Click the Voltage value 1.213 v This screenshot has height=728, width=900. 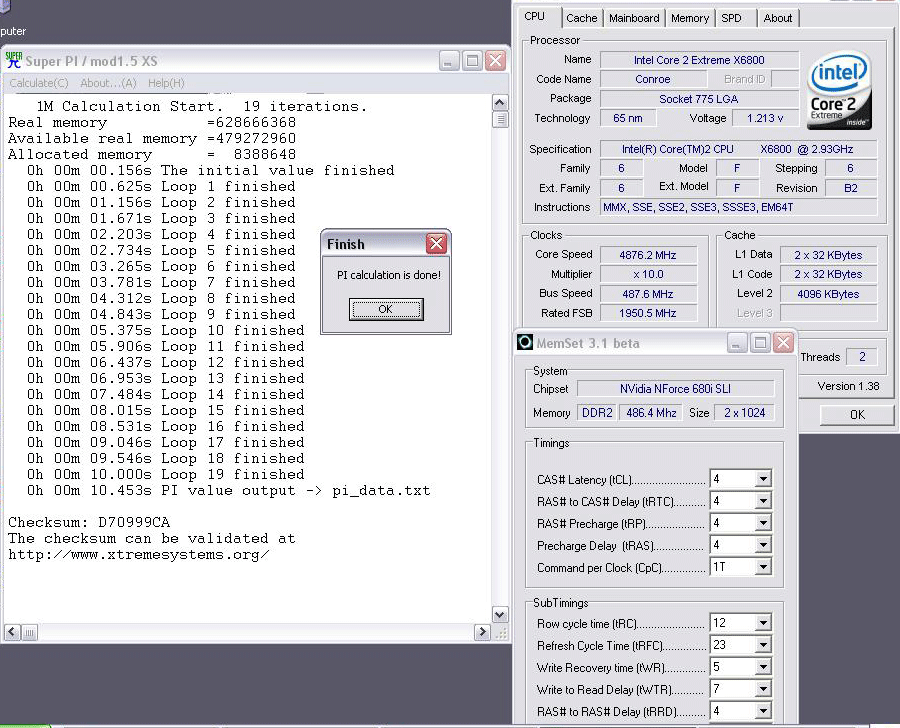[765, 118]
